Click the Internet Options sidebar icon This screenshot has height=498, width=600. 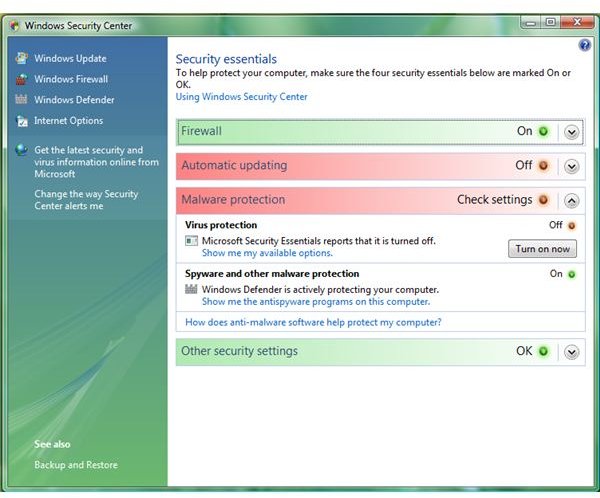click(x=22, y=121)
